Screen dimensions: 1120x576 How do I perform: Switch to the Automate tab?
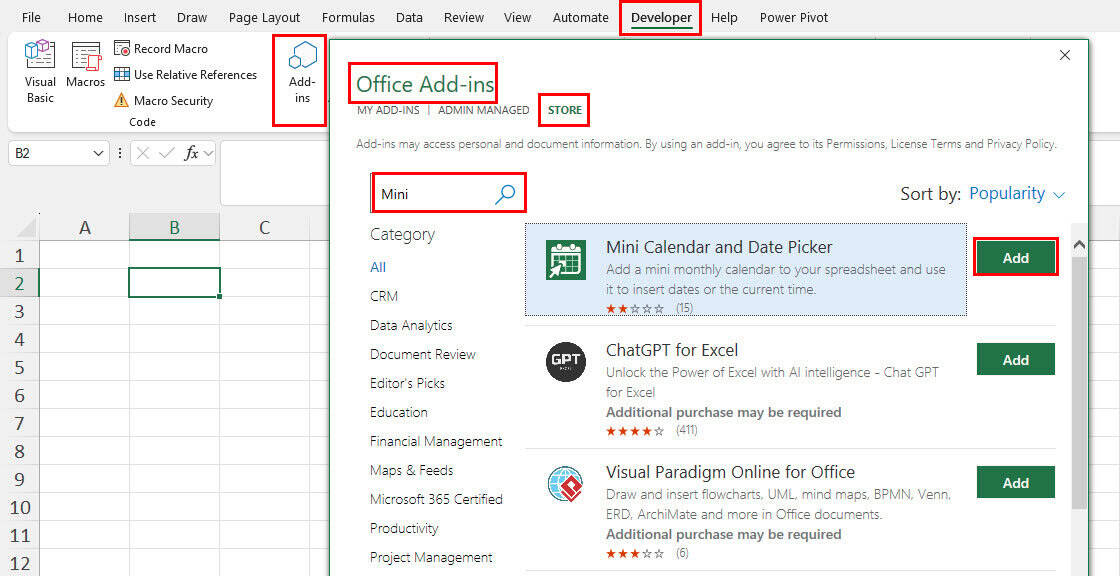coord(581,18)
